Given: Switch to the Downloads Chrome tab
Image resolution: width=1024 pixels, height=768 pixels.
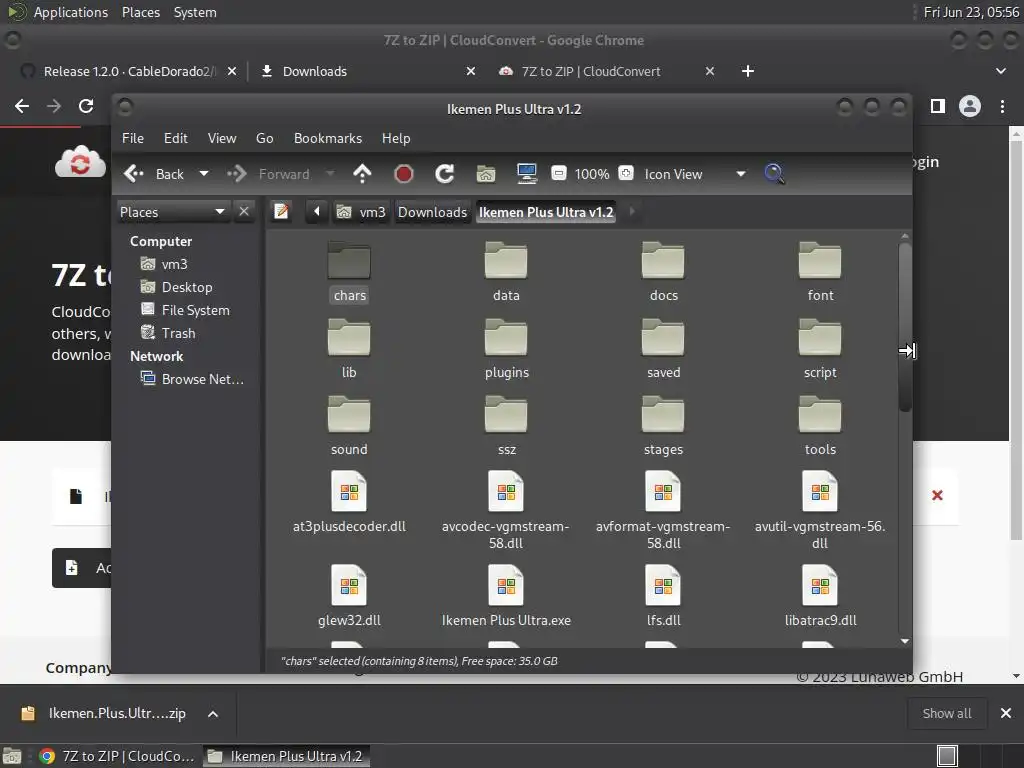Looking at the screenshot, I should click(367, 71).
